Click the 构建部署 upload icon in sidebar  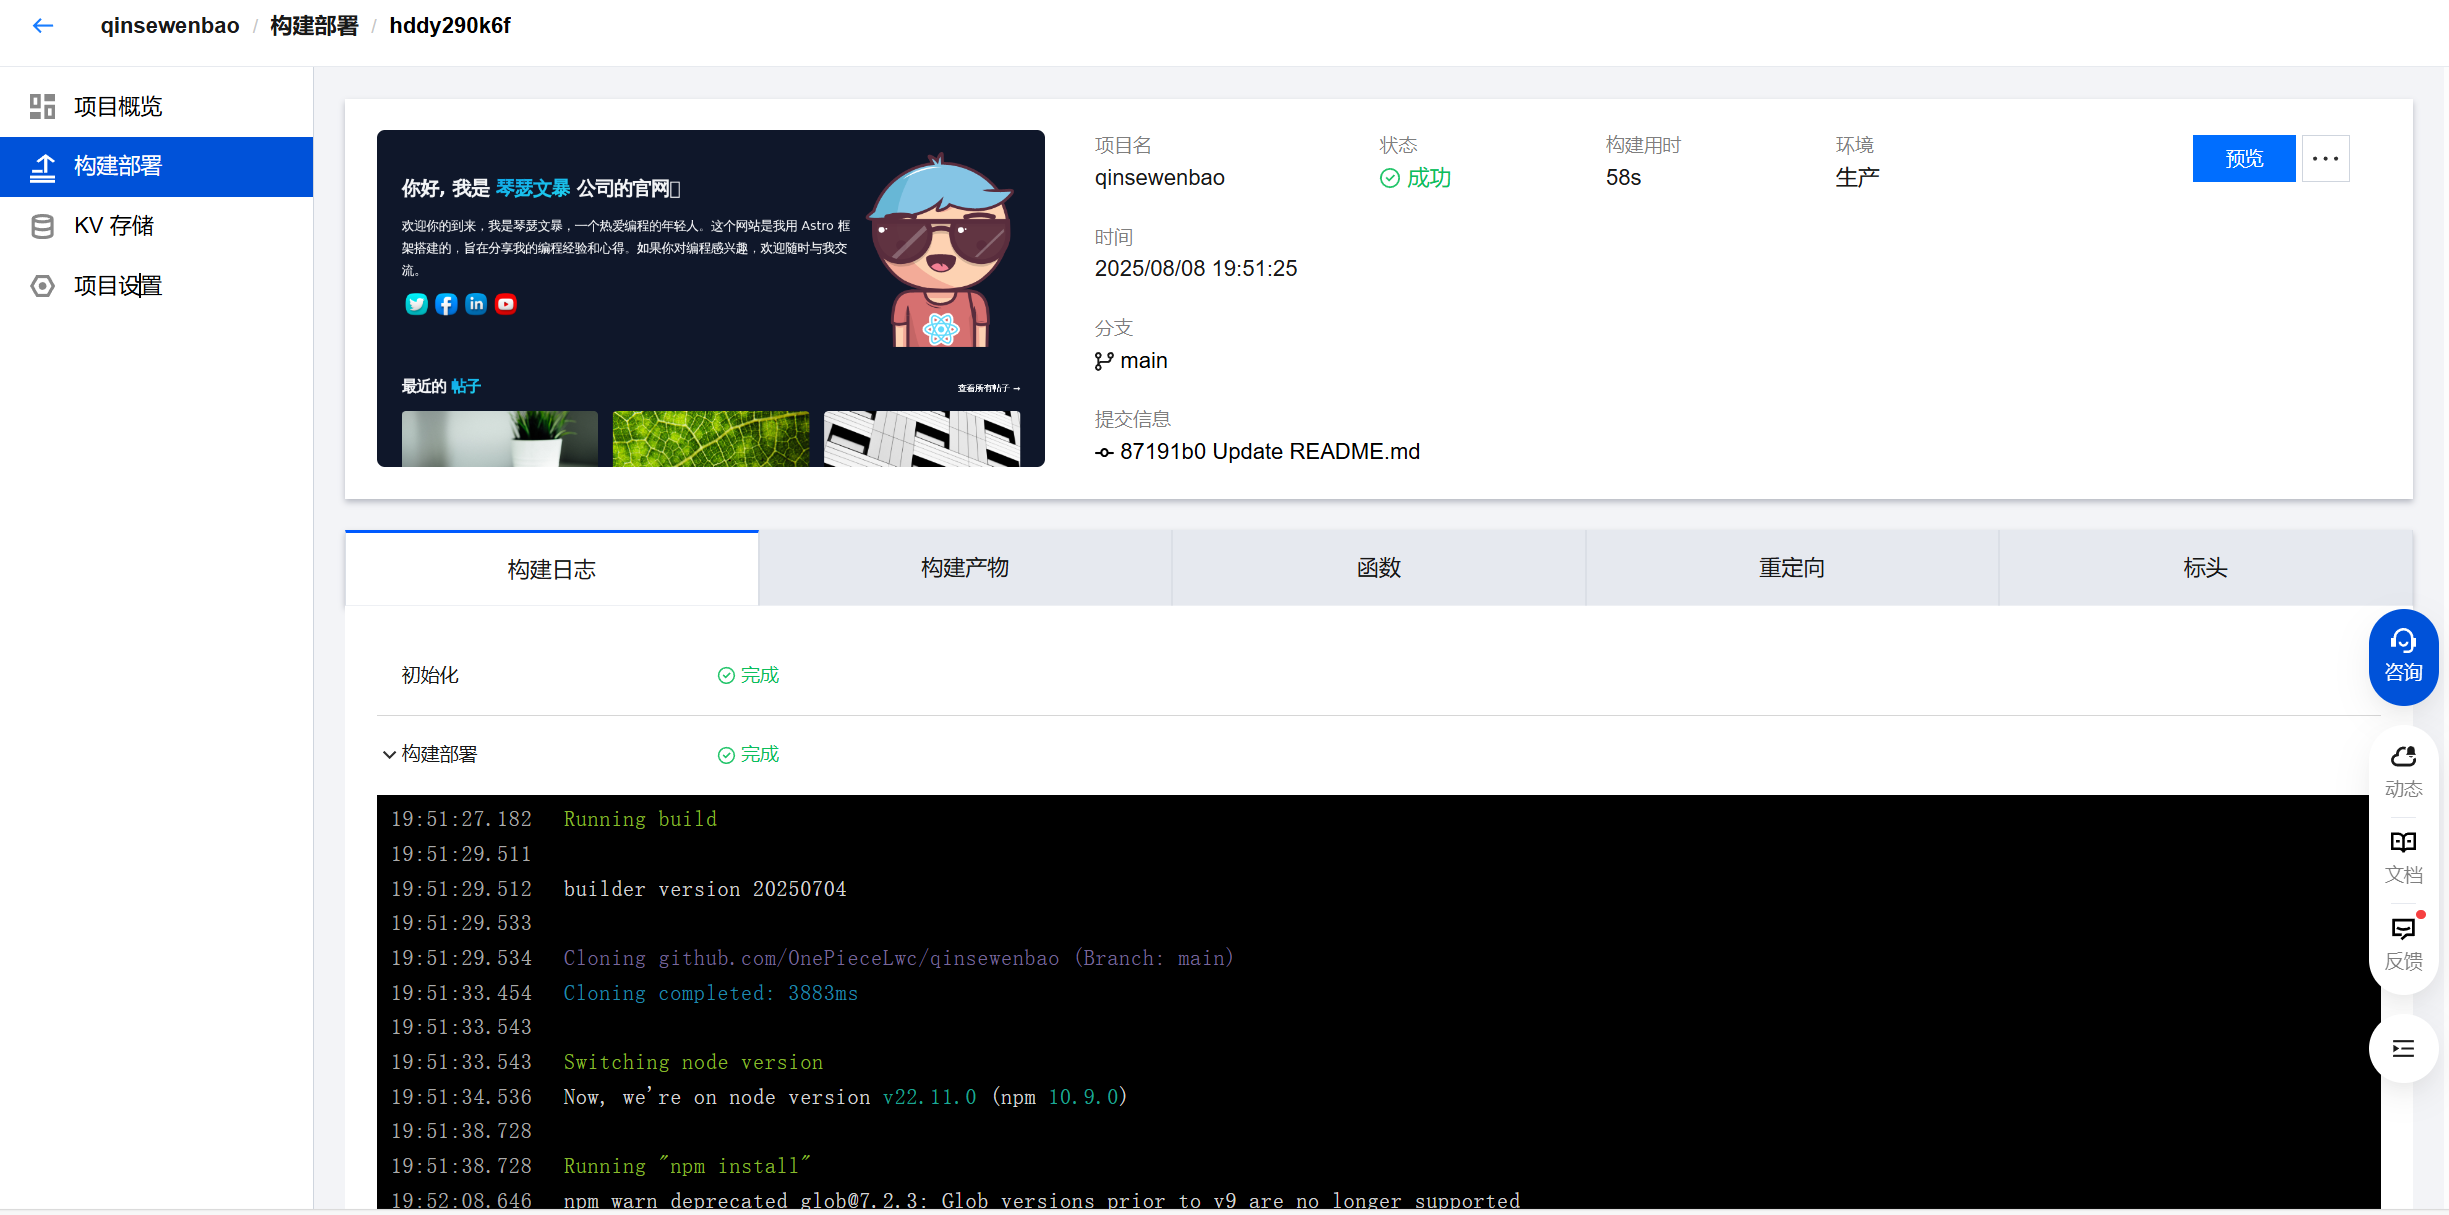42,166
